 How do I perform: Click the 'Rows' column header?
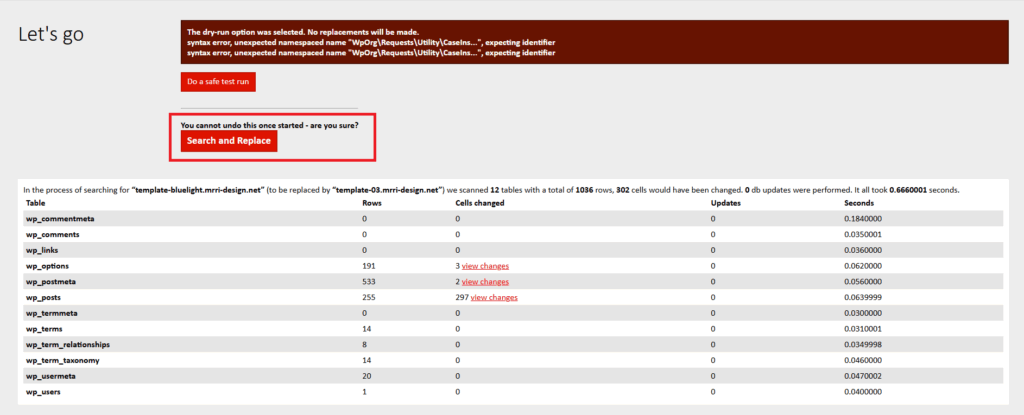click(371, 203)
